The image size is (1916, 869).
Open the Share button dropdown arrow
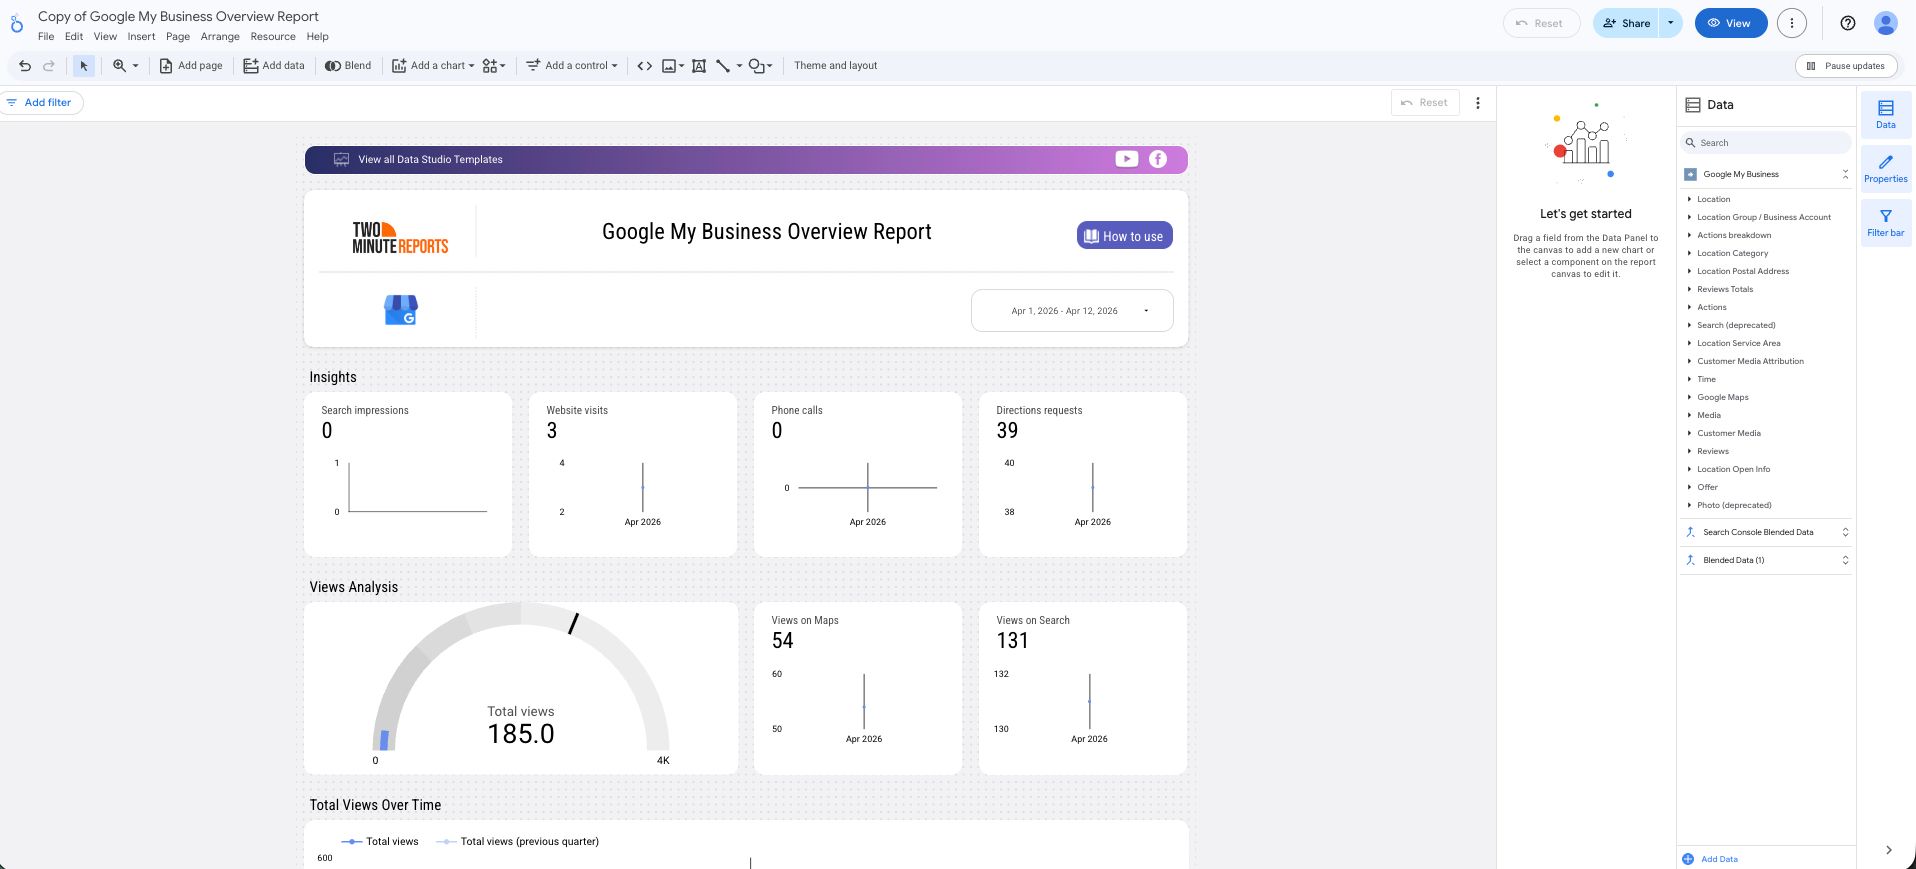pos(1670,23)
